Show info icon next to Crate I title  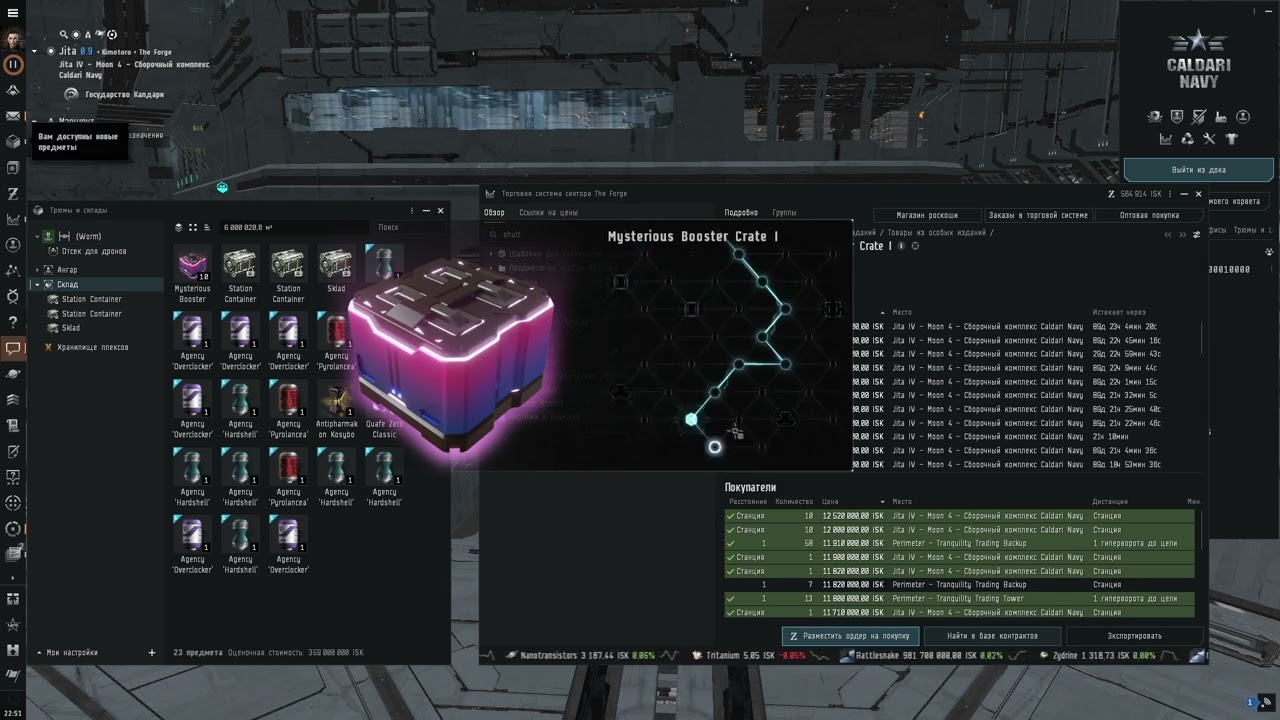(x=901, y=246)
